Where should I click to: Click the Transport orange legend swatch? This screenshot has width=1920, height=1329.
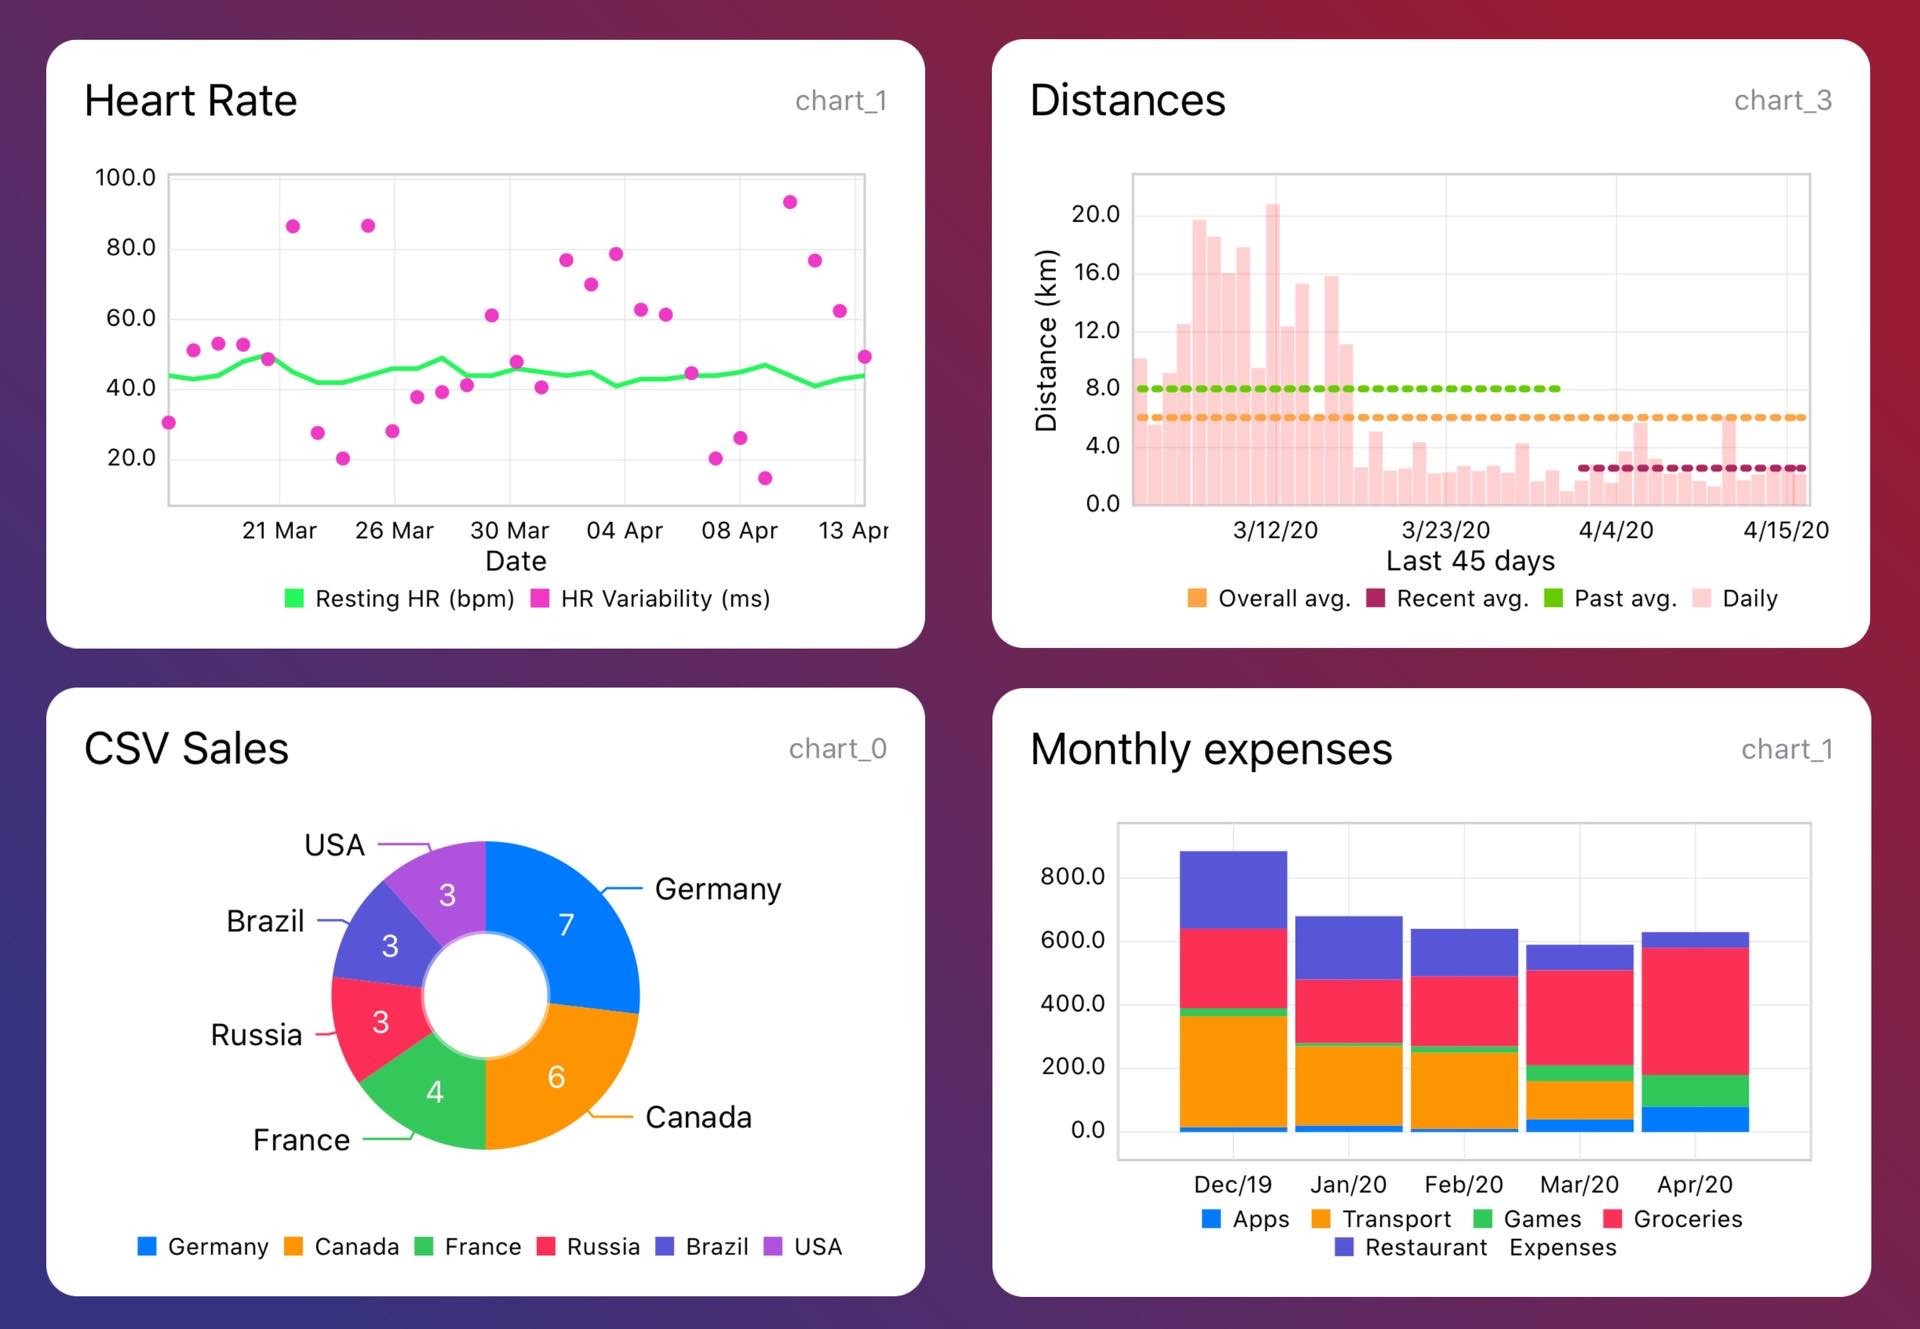pos(1321,1218)
